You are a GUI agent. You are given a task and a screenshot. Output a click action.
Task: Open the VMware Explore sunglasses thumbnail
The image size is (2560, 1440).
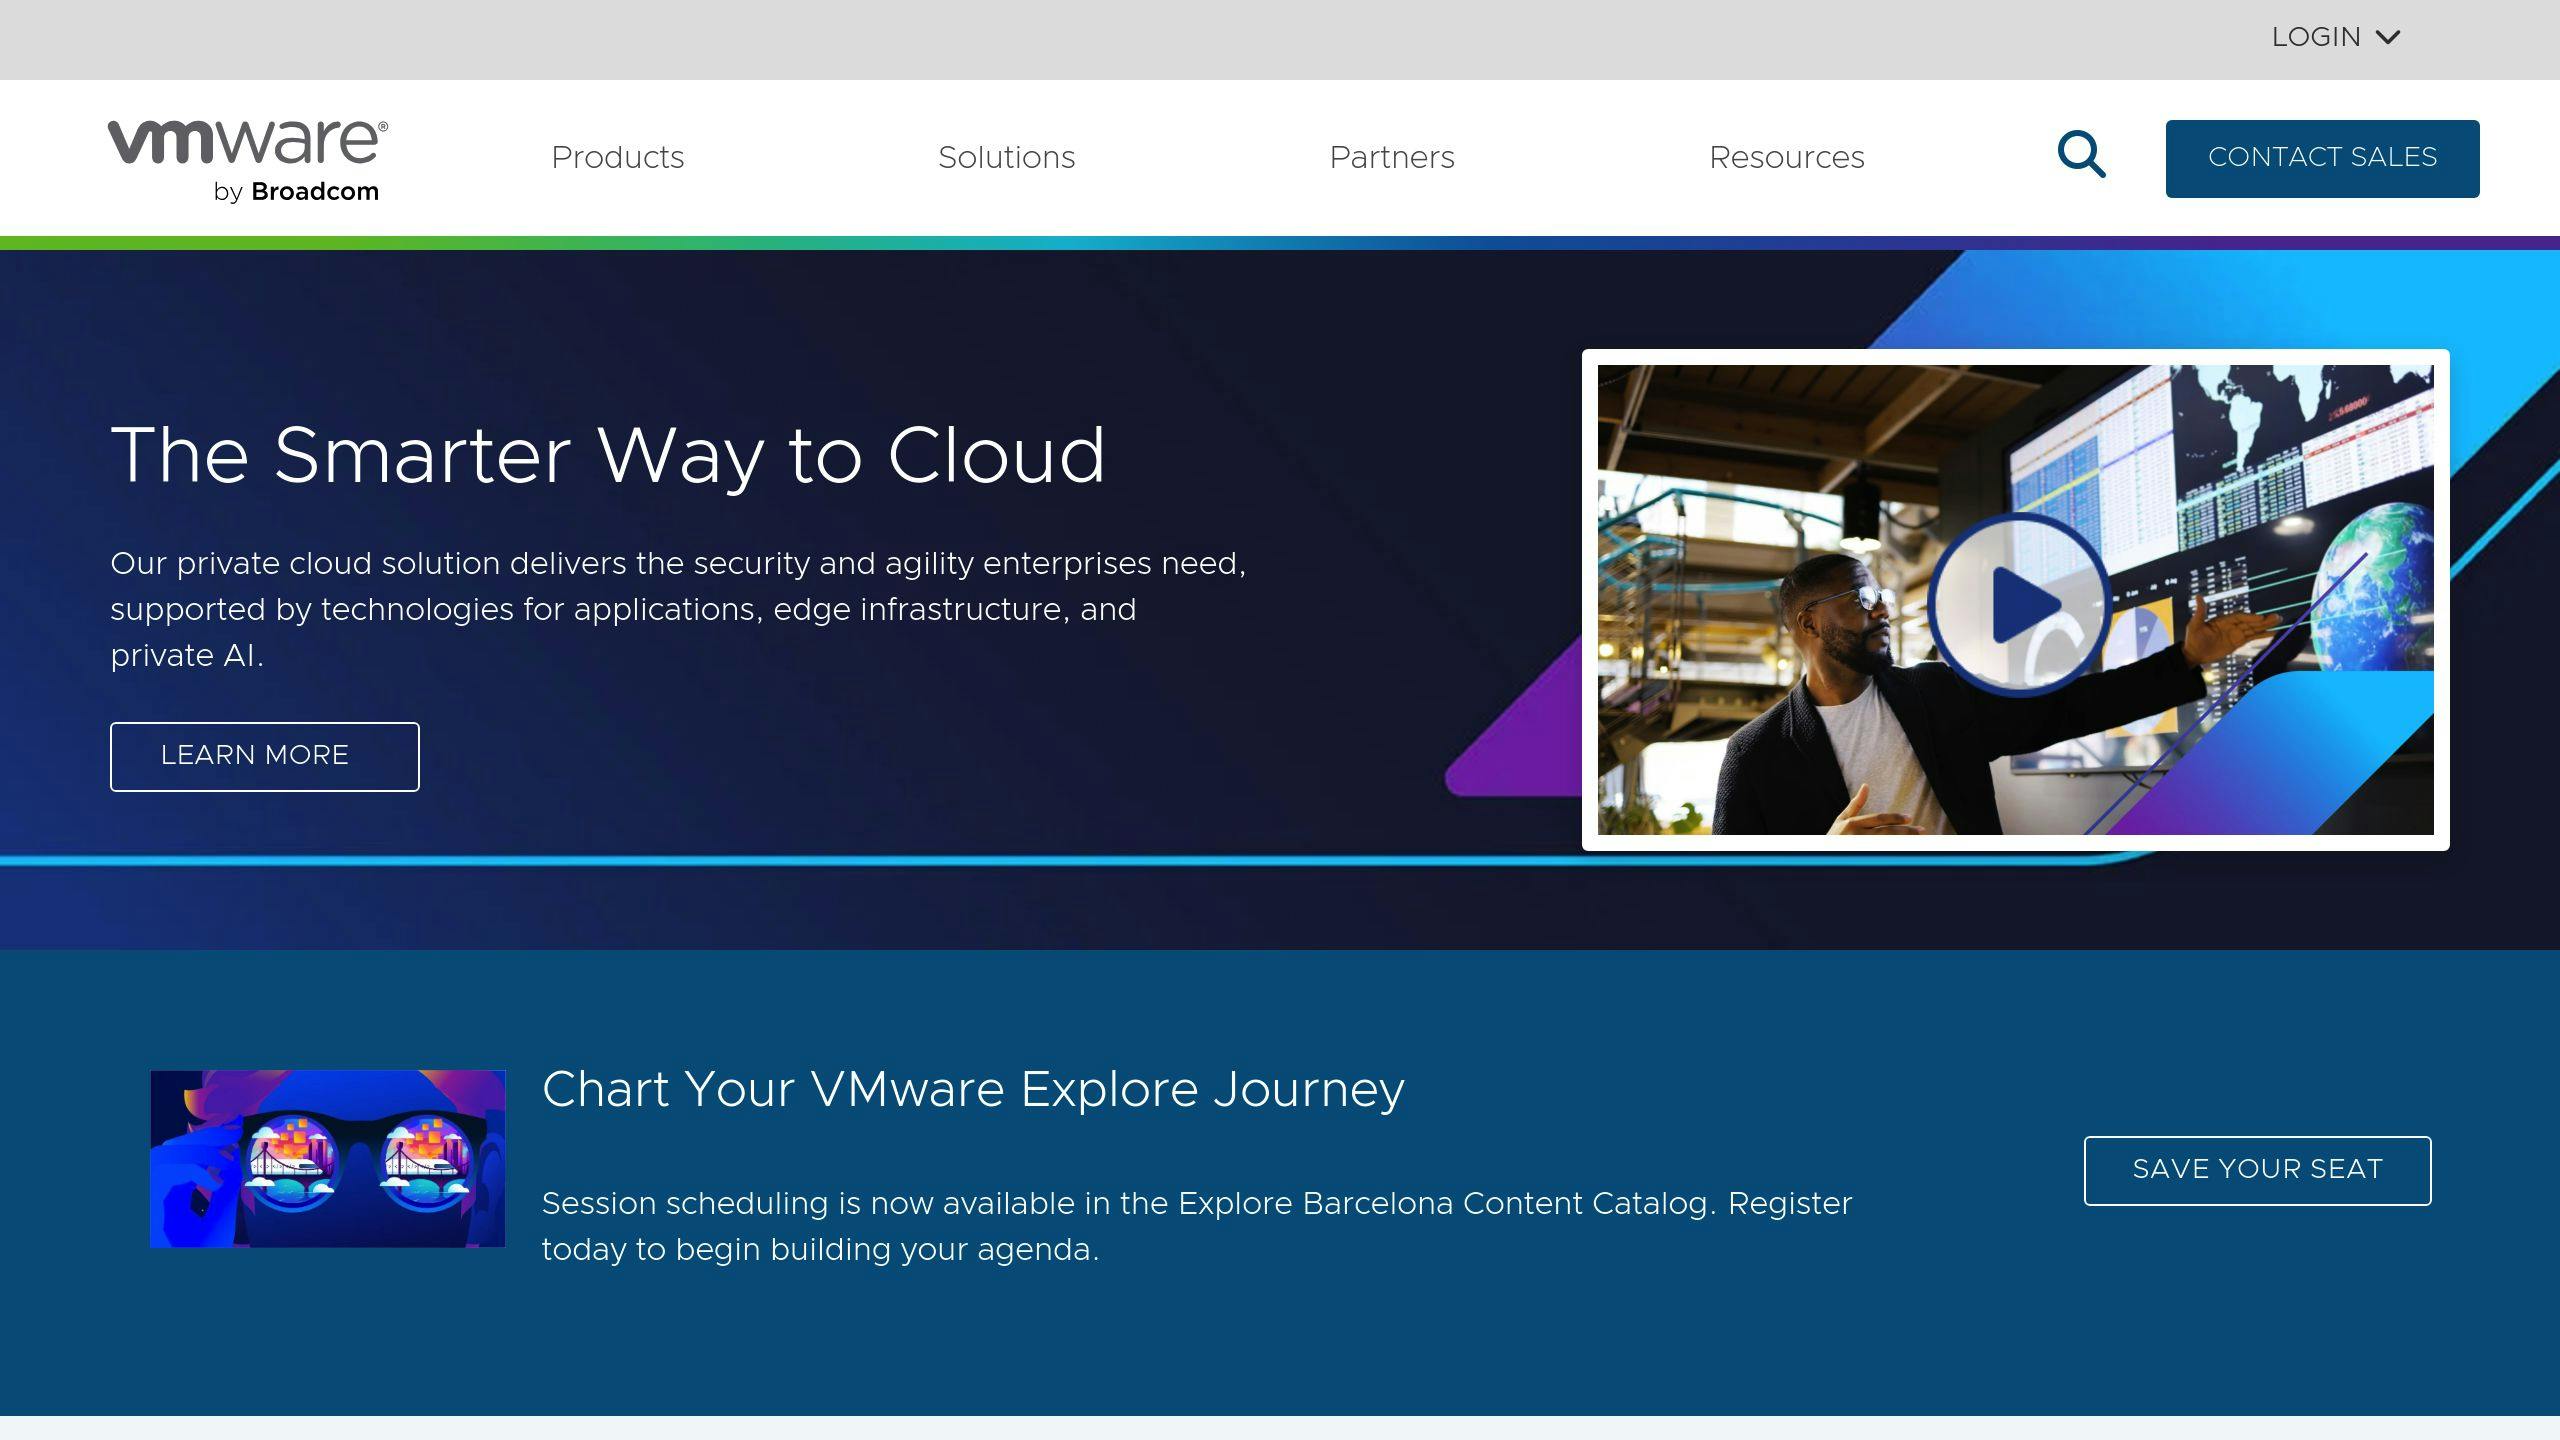click(x=328, y=1159)
